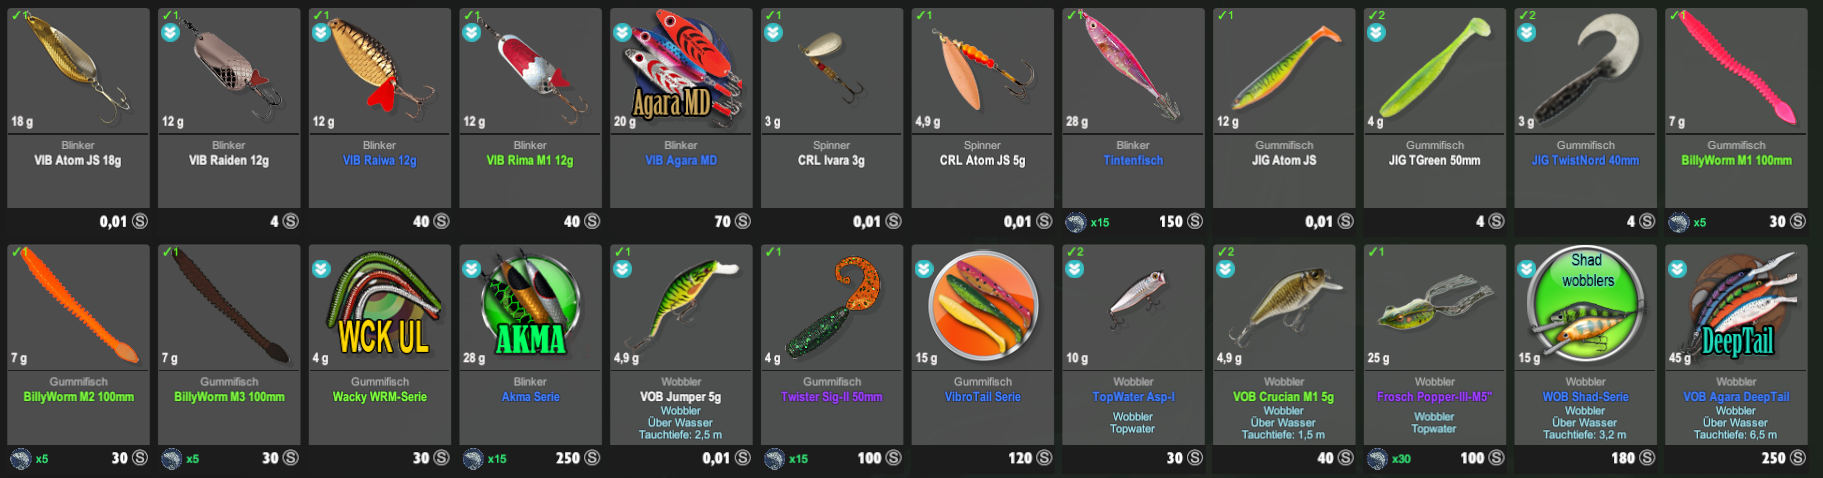1823x478 pixels.
Task: Click the fish scale x15 icon on Tintenfisch
Action: 1076,222
